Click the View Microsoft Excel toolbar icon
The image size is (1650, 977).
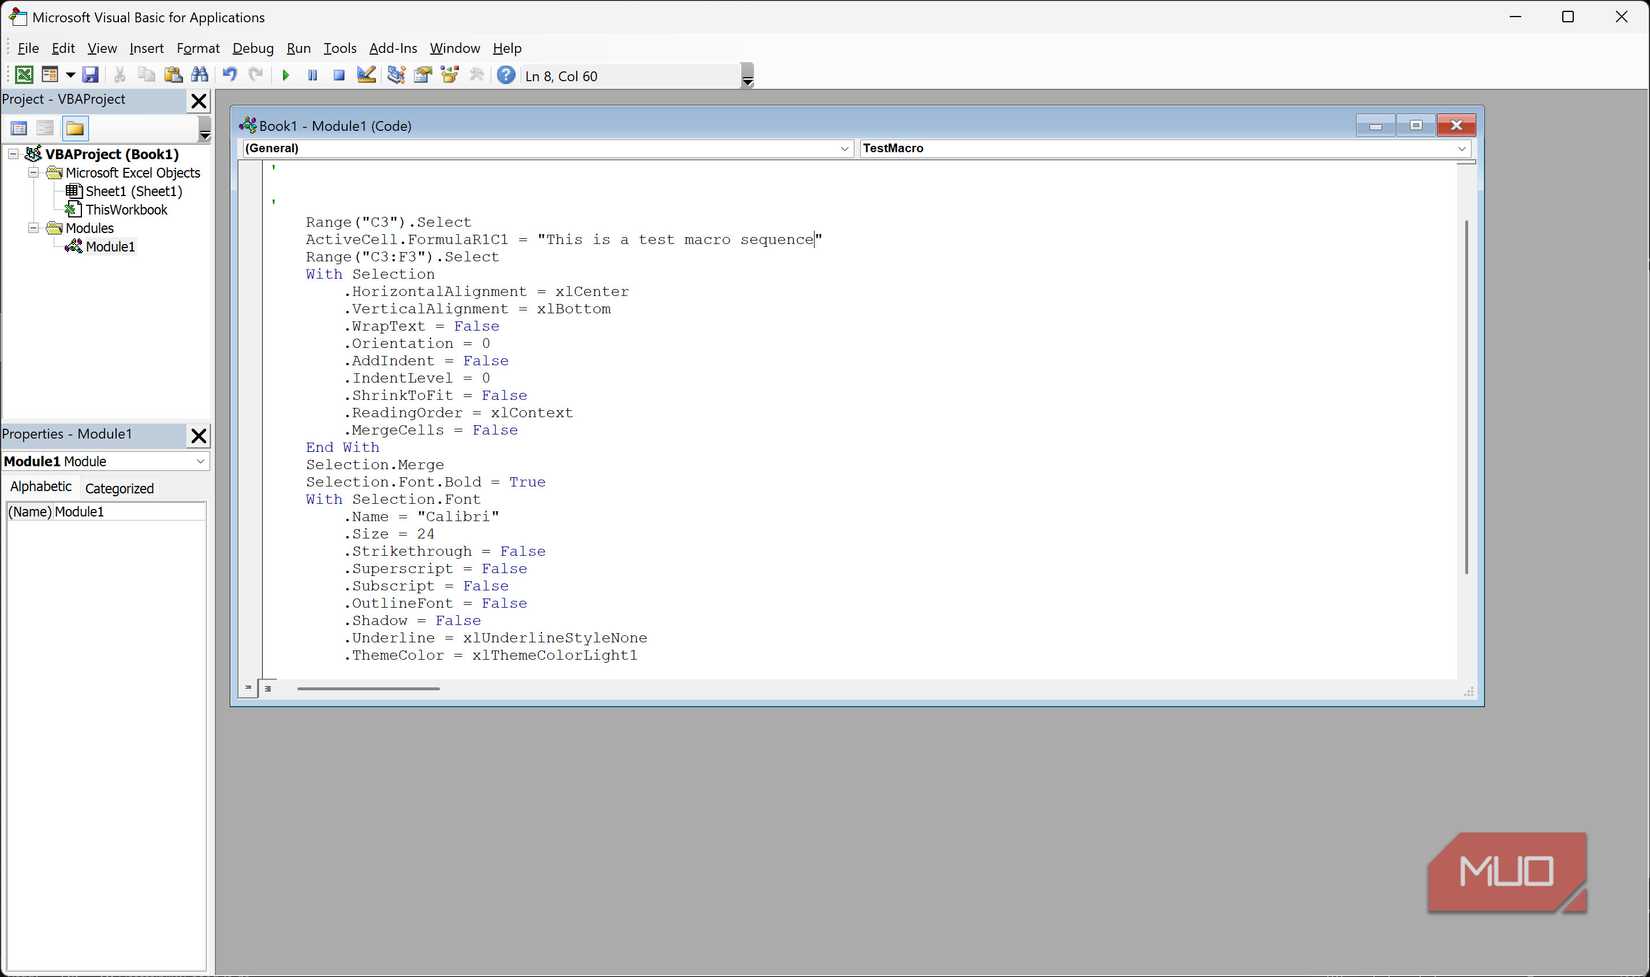click(x=24, y=74)
